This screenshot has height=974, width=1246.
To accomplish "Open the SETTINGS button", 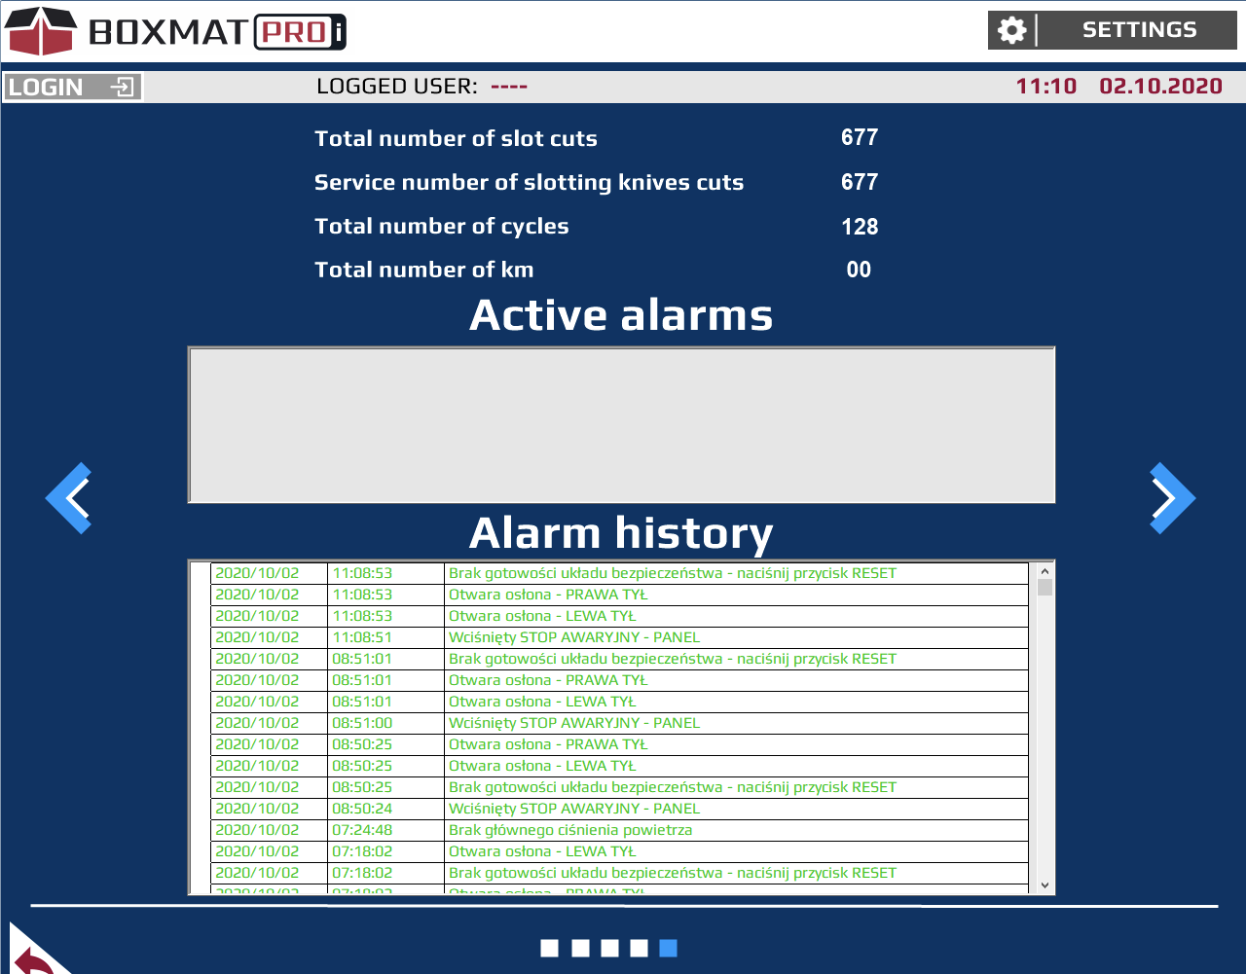I will tap(1138, 30).
